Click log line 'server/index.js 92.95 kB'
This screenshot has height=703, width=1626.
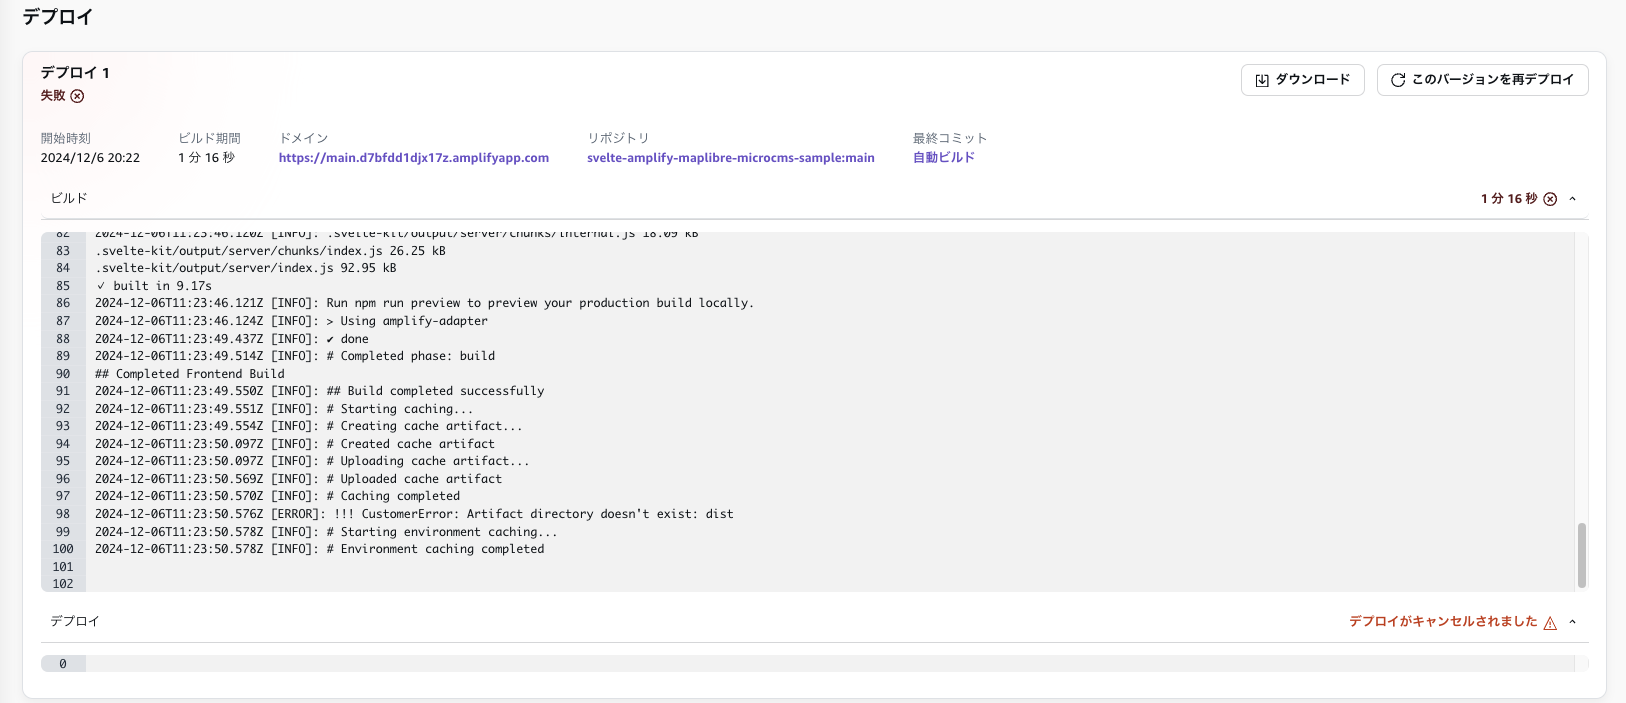click(246, 268)
